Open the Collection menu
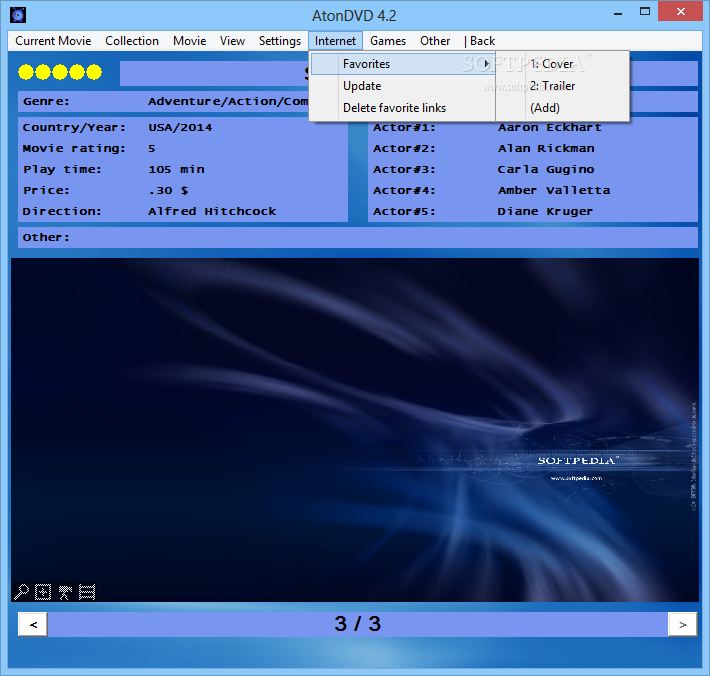The width and height of the screenshot is (710, 676). pyautogui.click(x=132, y=41)
